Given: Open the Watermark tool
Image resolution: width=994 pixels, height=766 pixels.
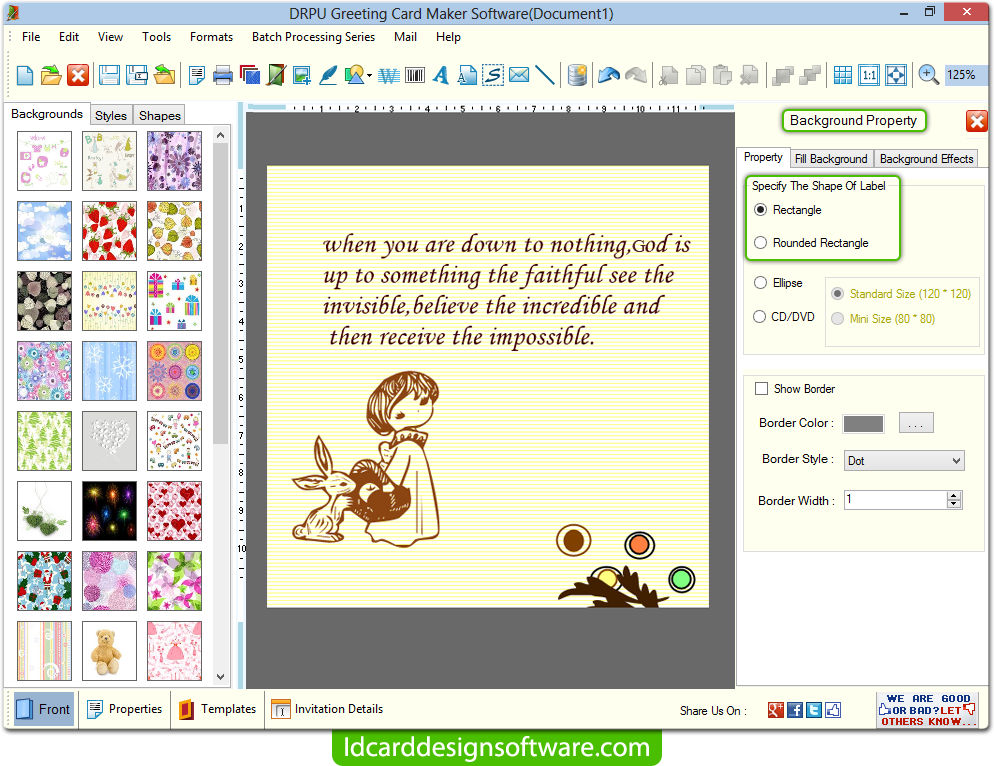Looking at the screenshot, I should (x=388, y=74).
